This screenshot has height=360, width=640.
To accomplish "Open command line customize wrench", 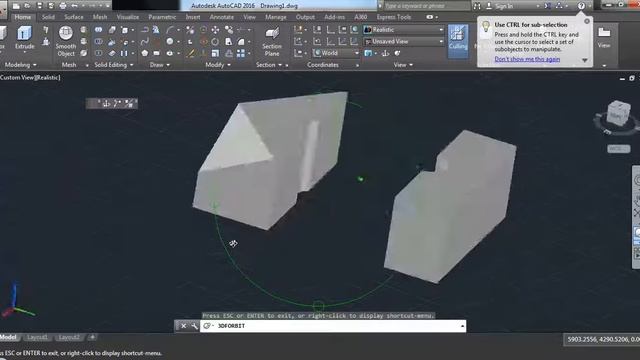I will coord(194,326).
